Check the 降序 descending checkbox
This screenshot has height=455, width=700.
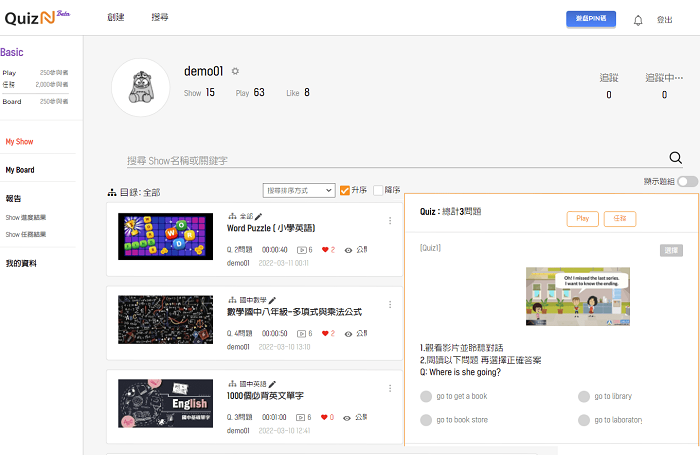tap(378, 190)
